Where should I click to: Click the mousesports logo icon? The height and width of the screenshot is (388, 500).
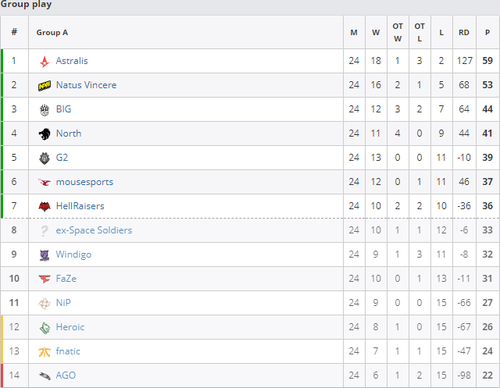(44, 182)
